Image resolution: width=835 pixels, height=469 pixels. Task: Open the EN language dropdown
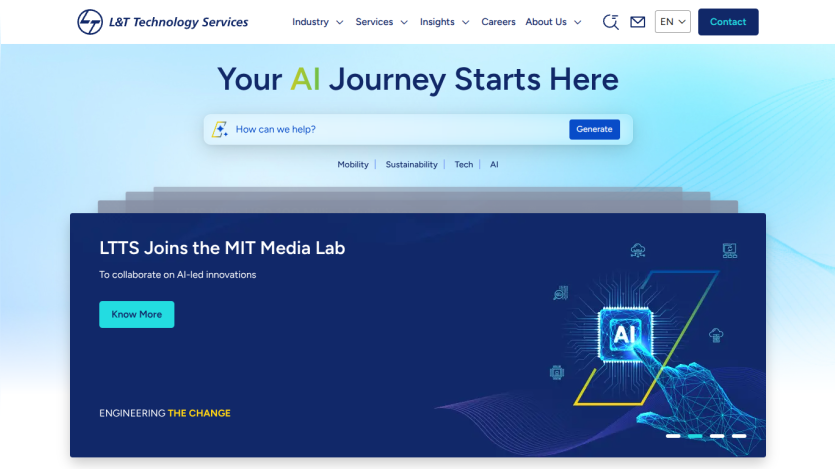coord(673,22)
